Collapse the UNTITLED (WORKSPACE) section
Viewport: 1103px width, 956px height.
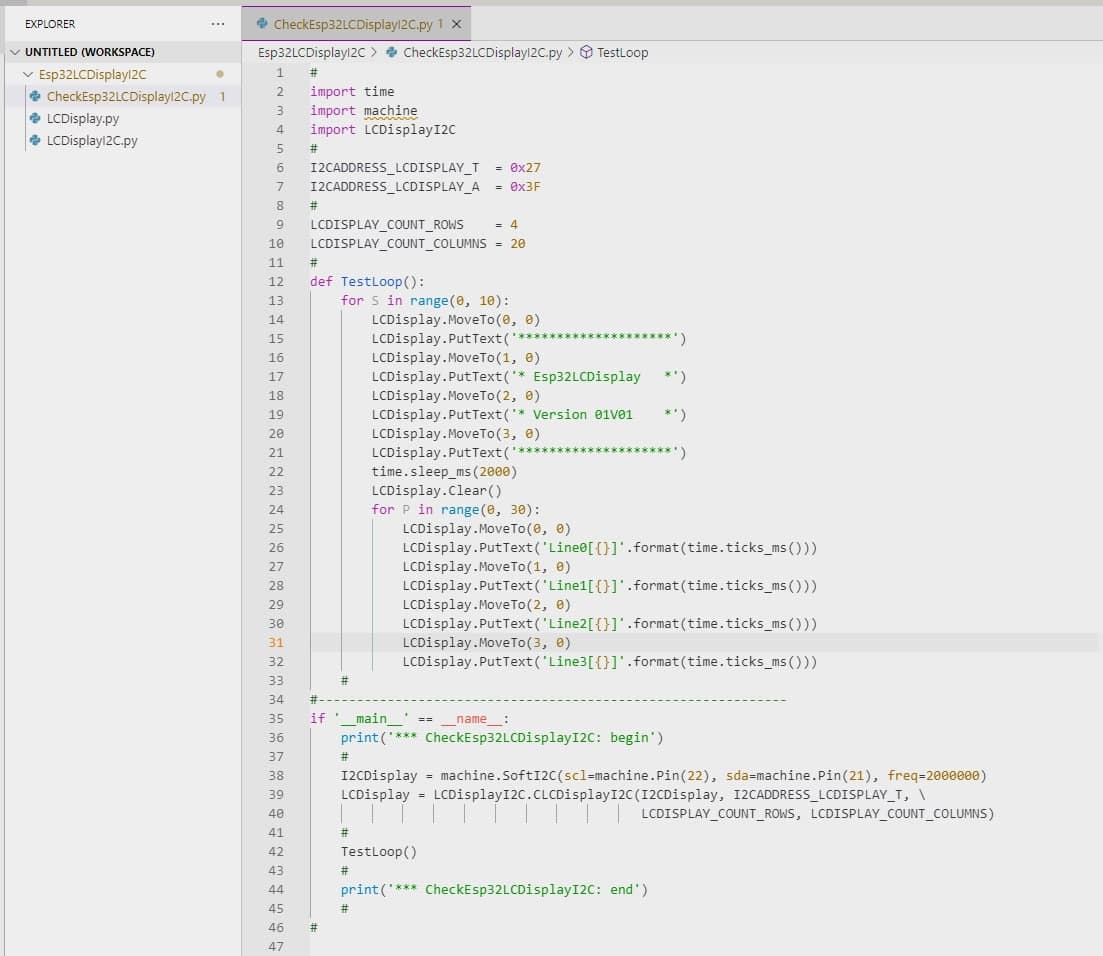point(14,52)
